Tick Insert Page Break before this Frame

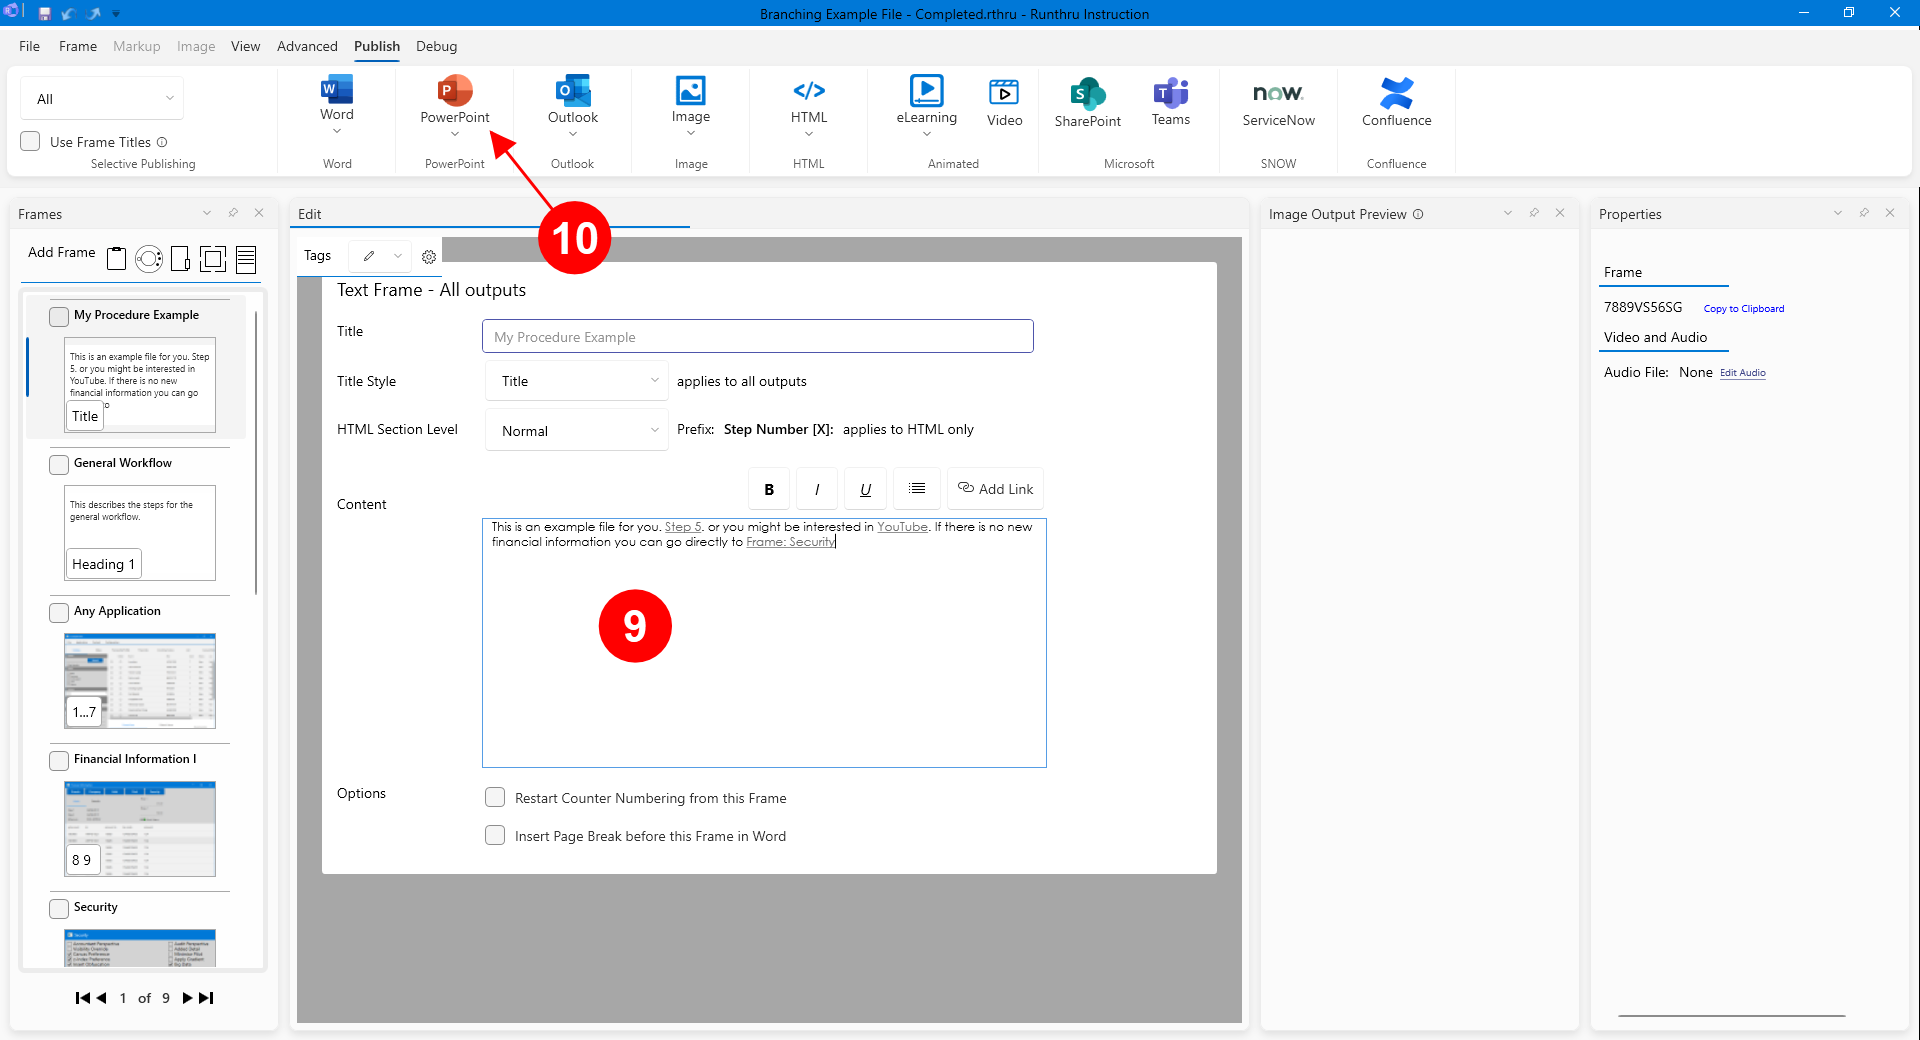495,836
